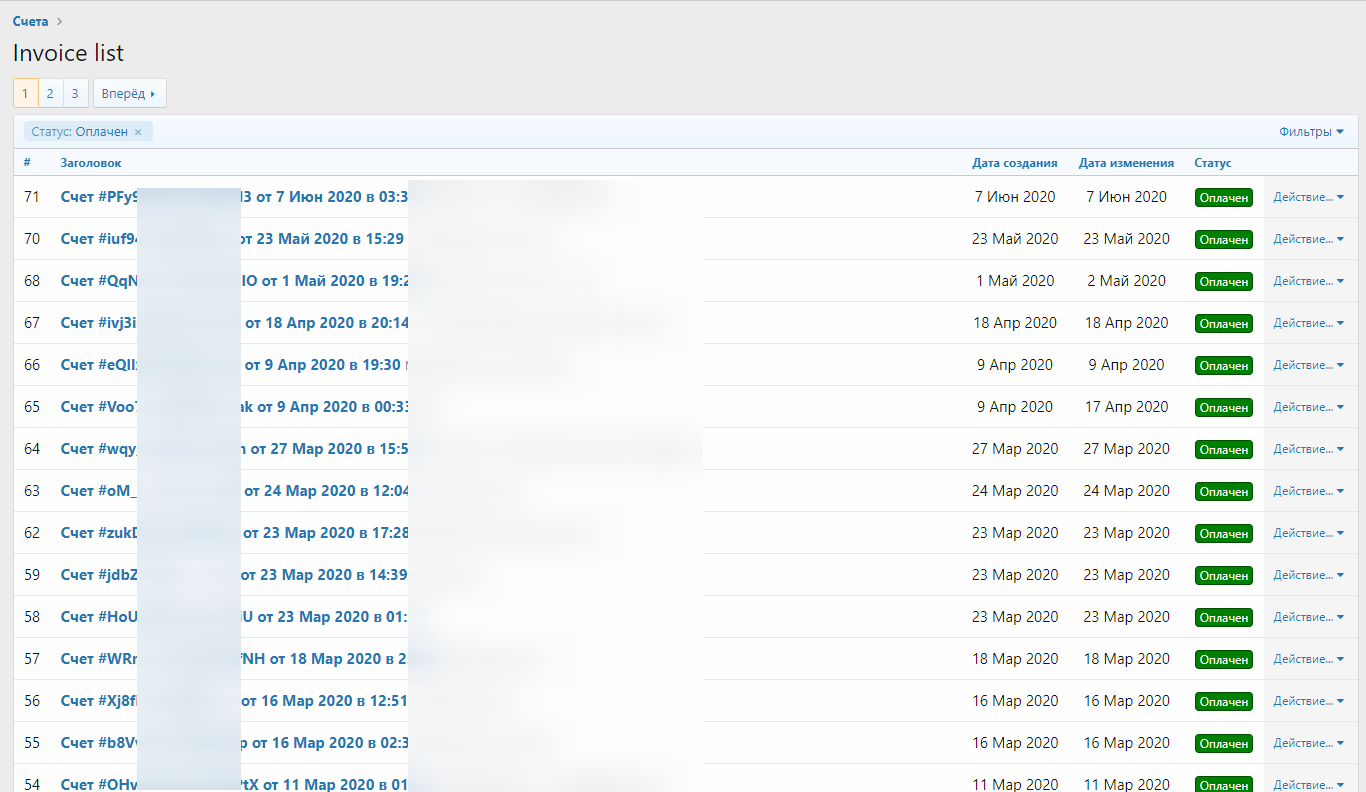Open the Счета breadcrumb link
This screenshot has height=792, width=1366.
click(x=30, y=21)
